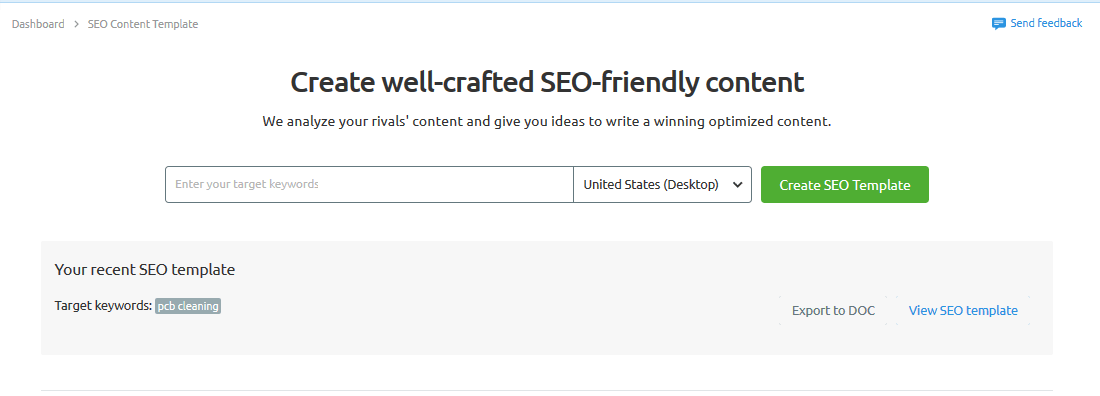
Task: Click the rivals' content description subtitle
Action: [546, 121]
